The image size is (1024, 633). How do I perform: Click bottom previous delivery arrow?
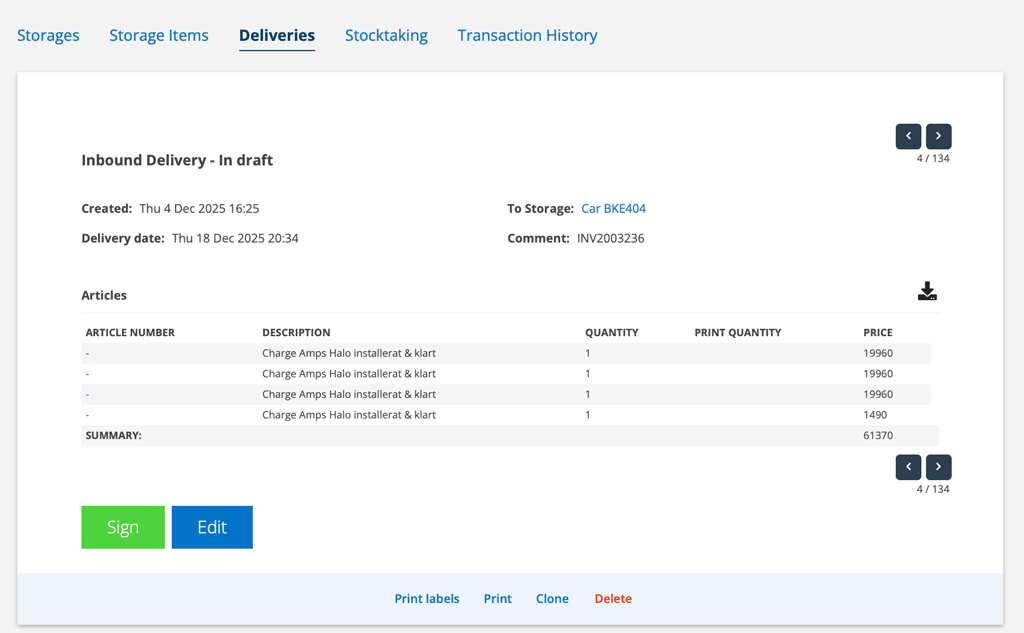coord(908,467)
